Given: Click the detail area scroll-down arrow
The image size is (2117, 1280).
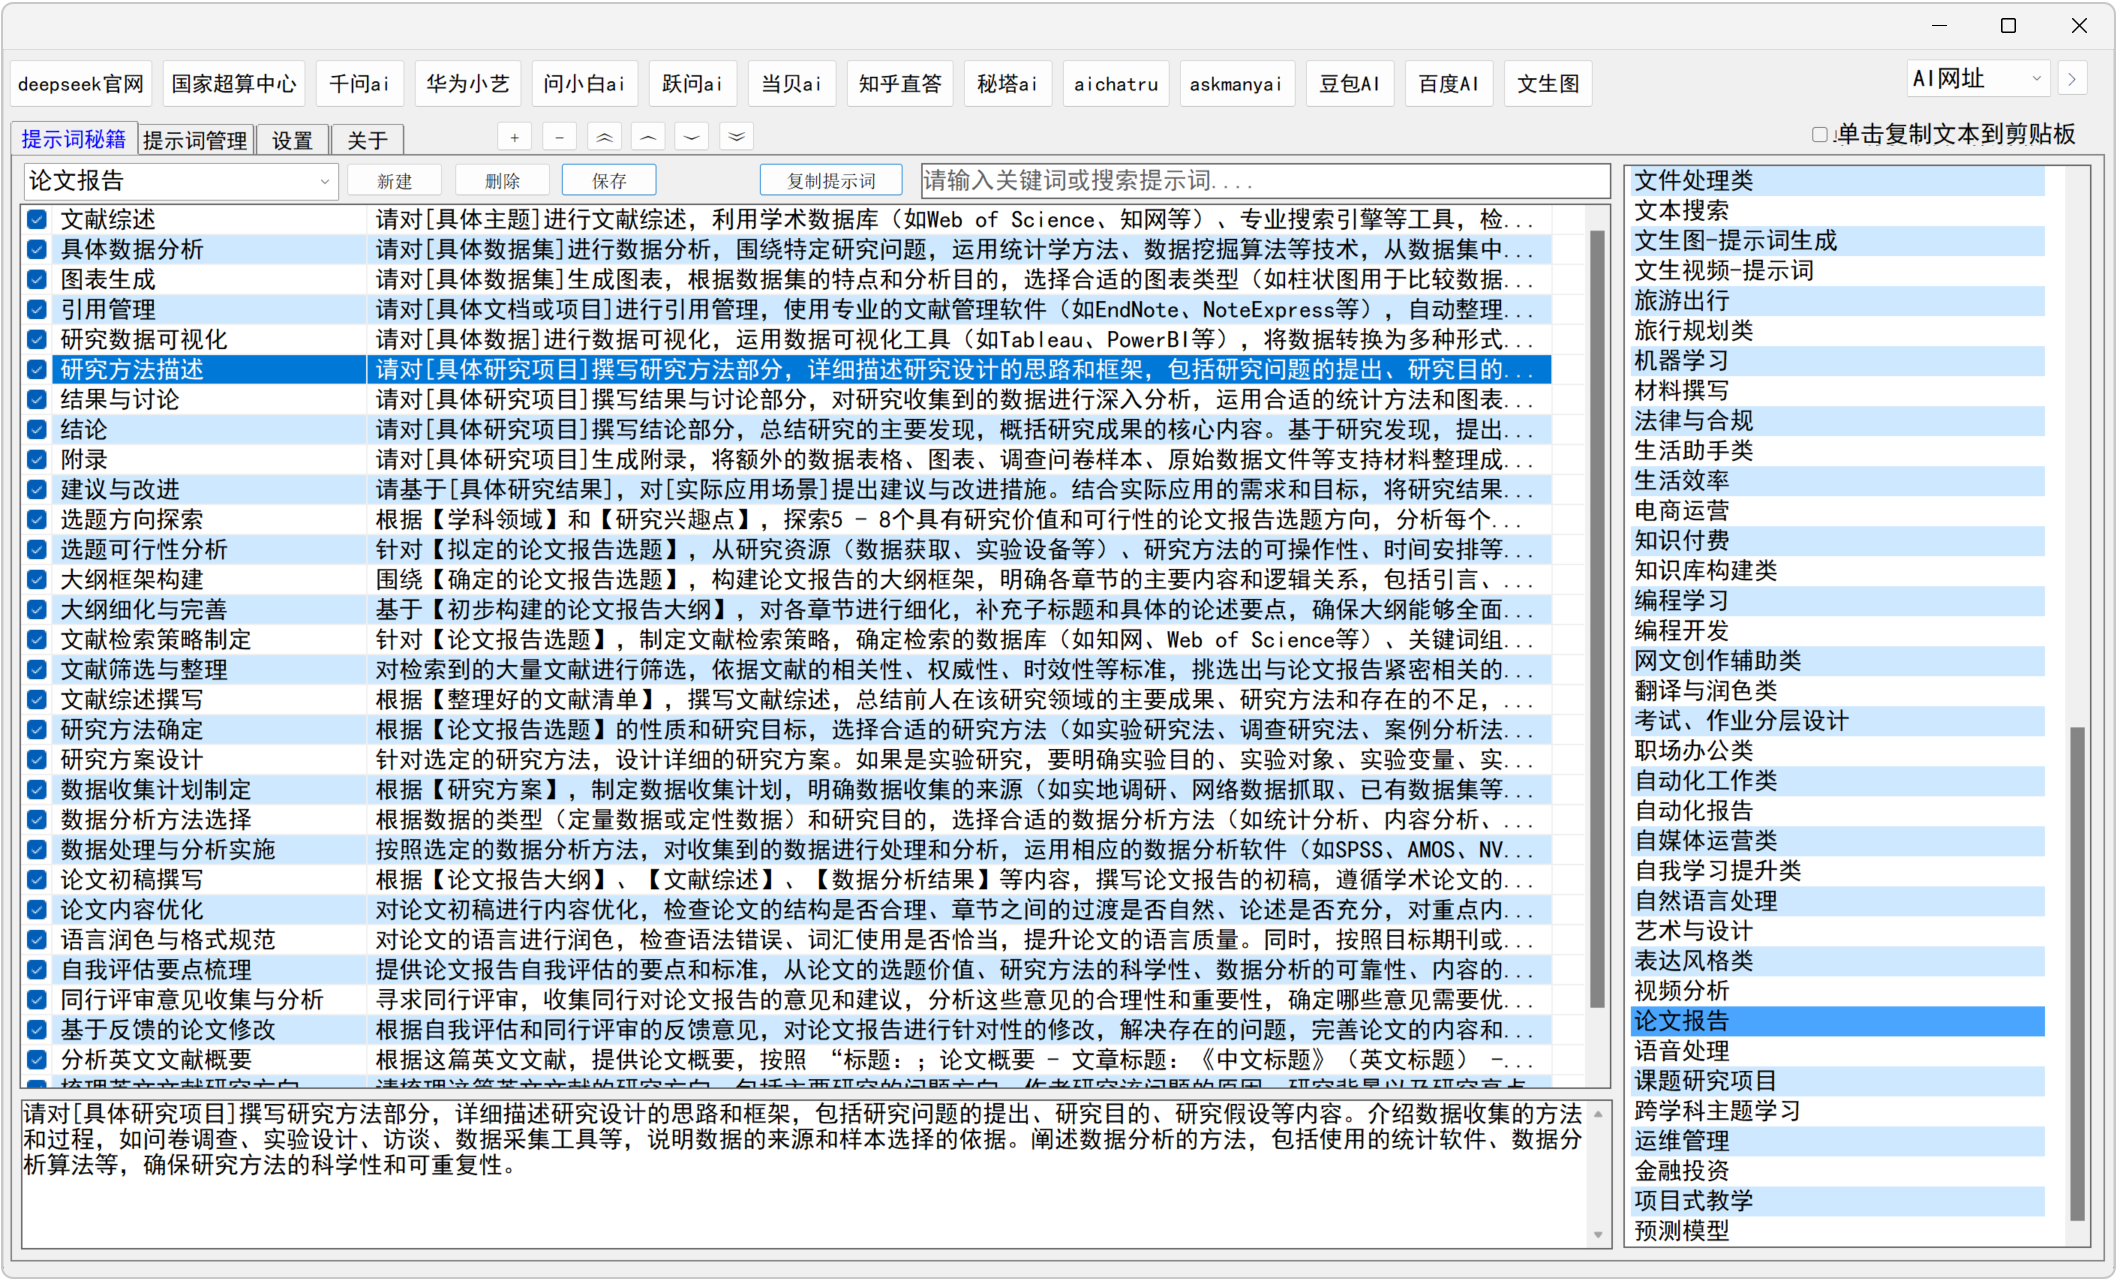Looking at the screenshot, I should point(1598,1235).
